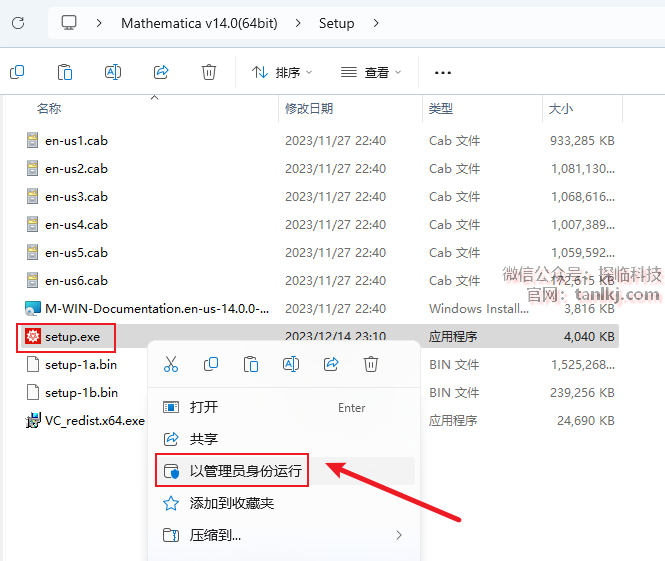Click the 24,690 KB size cell
665x561 pixels.
(586, 421)
